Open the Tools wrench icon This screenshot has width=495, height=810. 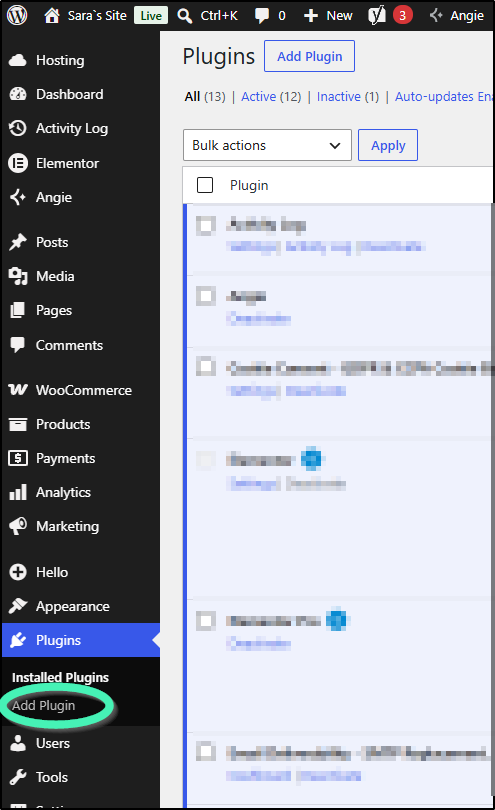click(18, 777)
